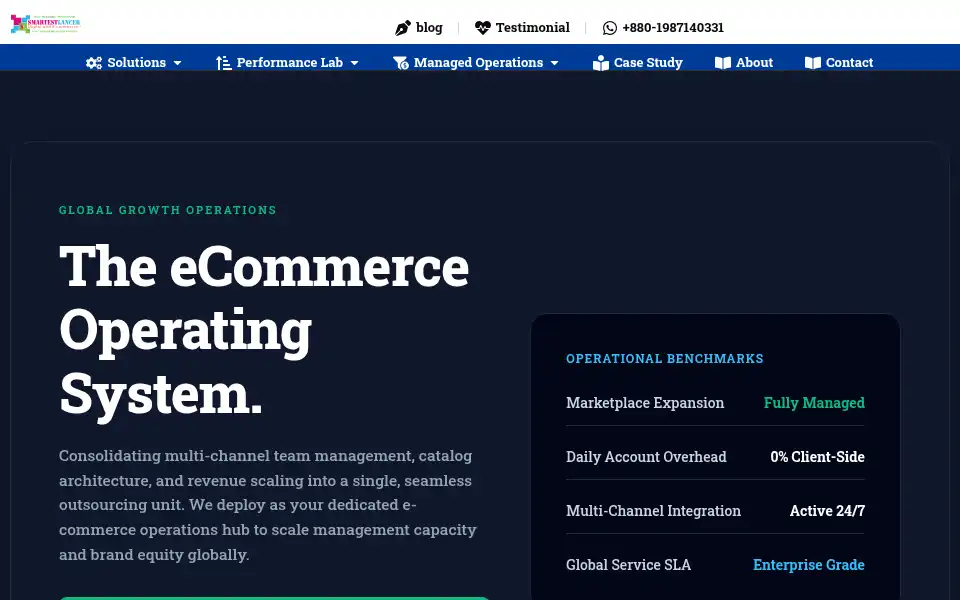This screenshot has width=960, height=600.
Task: Click the Testimonial heart icon
Action: point(482,28)
